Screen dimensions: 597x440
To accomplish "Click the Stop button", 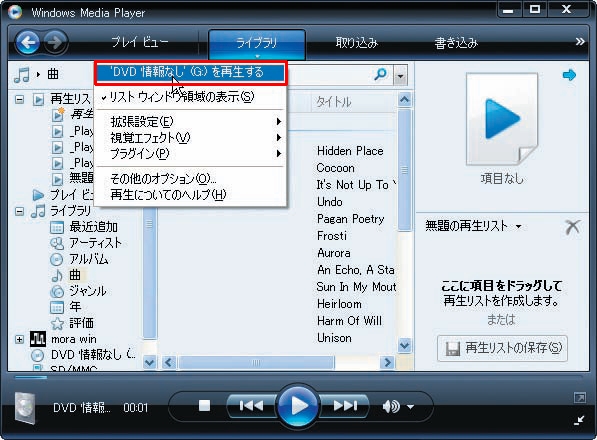I will (x=204, y=405).
